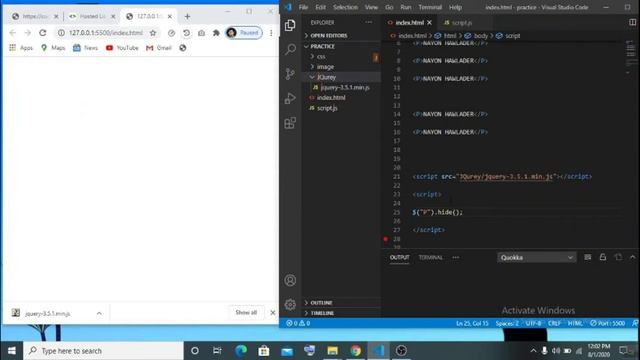Screen dimensions: 640x360
Task: Click the Paused profile button in Chrome
Action: pos(244,33)
